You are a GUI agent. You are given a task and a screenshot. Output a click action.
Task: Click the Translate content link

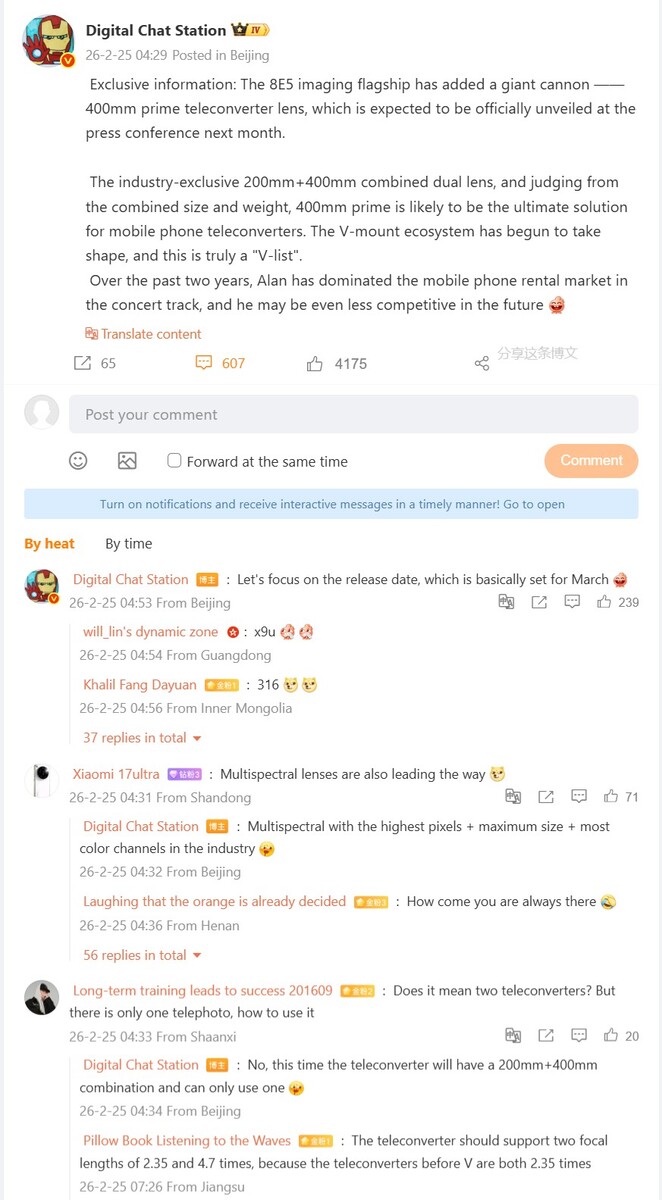coord(144,334)
